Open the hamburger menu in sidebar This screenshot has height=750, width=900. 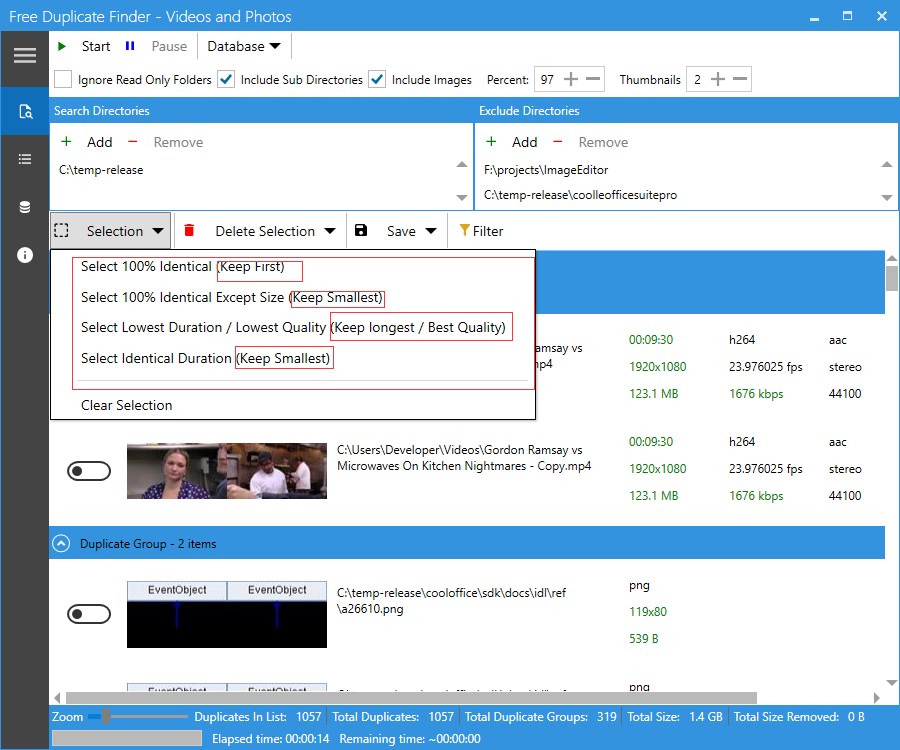pos(25,56)
